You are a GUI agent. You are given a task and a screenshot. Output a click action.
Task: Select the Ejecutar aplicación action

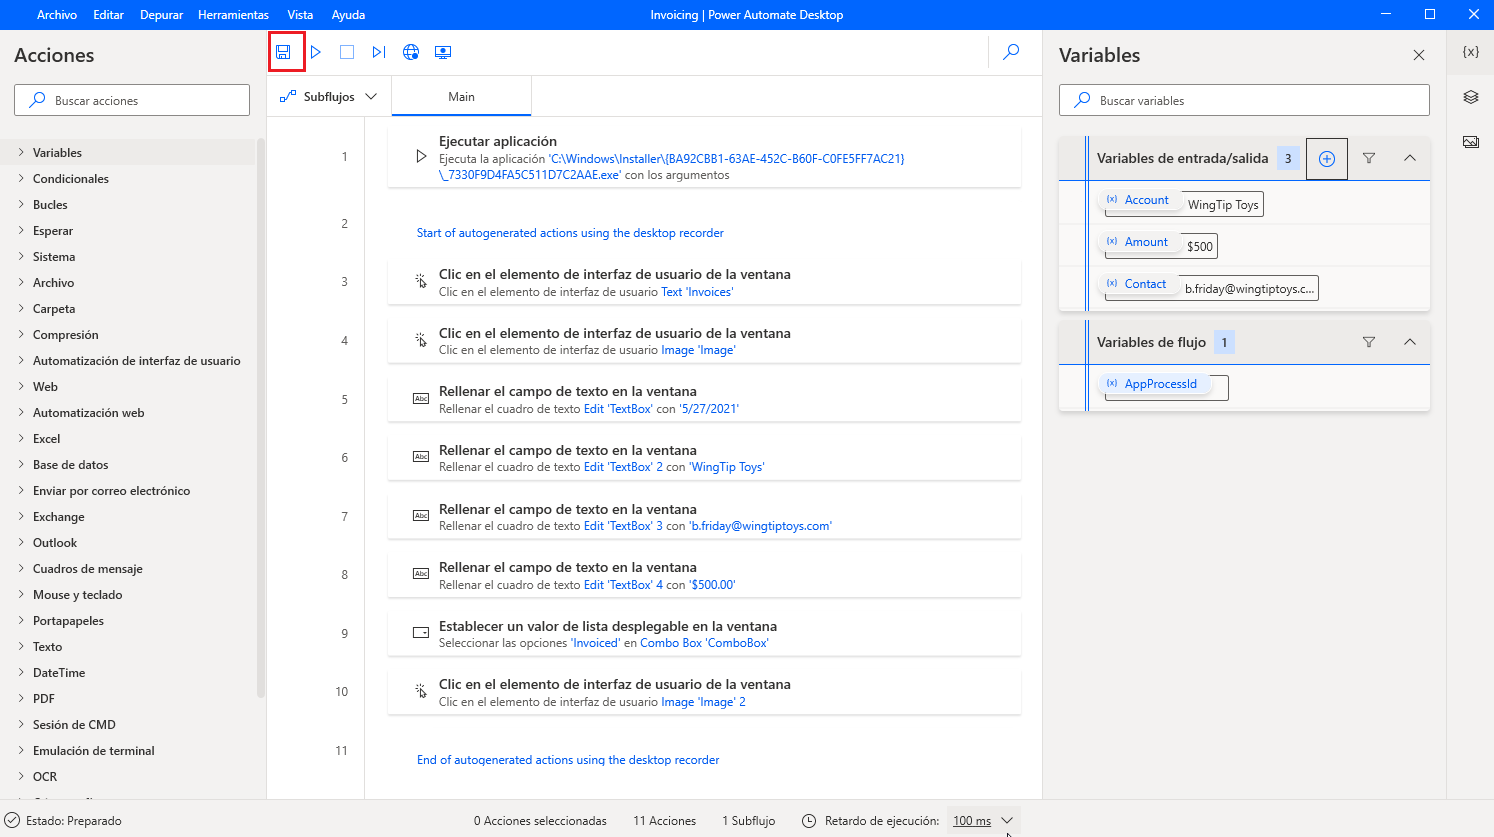tap(704, 157)
